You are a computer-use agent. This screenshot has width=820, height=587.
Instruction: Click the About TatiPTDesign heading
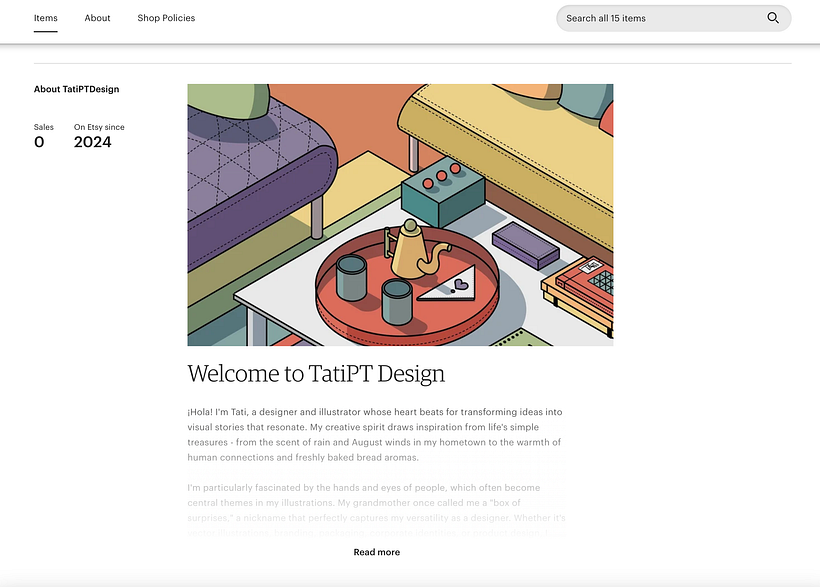[x=76, y=89]
